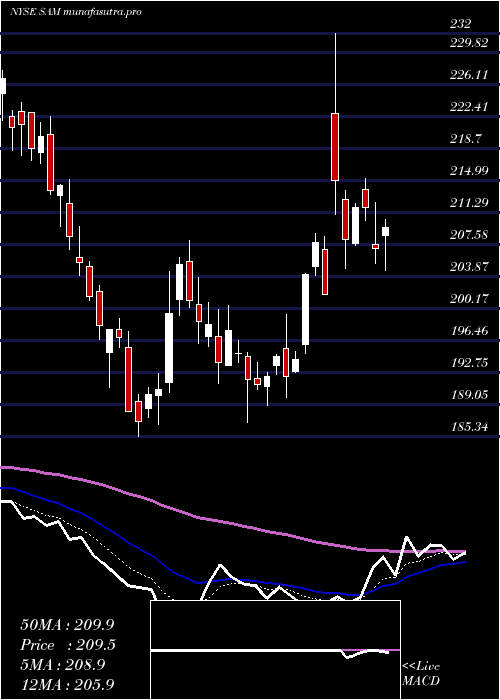The image size is (500, 700).
Task: Click the 232 price axis label
Action: point(460,23)
